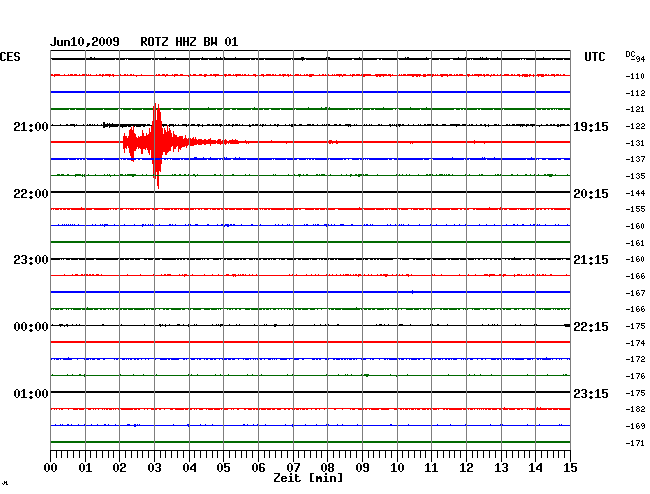Select the 13 minute label on Zeit axis
The image size is (650, 494).
pos(501,468)
